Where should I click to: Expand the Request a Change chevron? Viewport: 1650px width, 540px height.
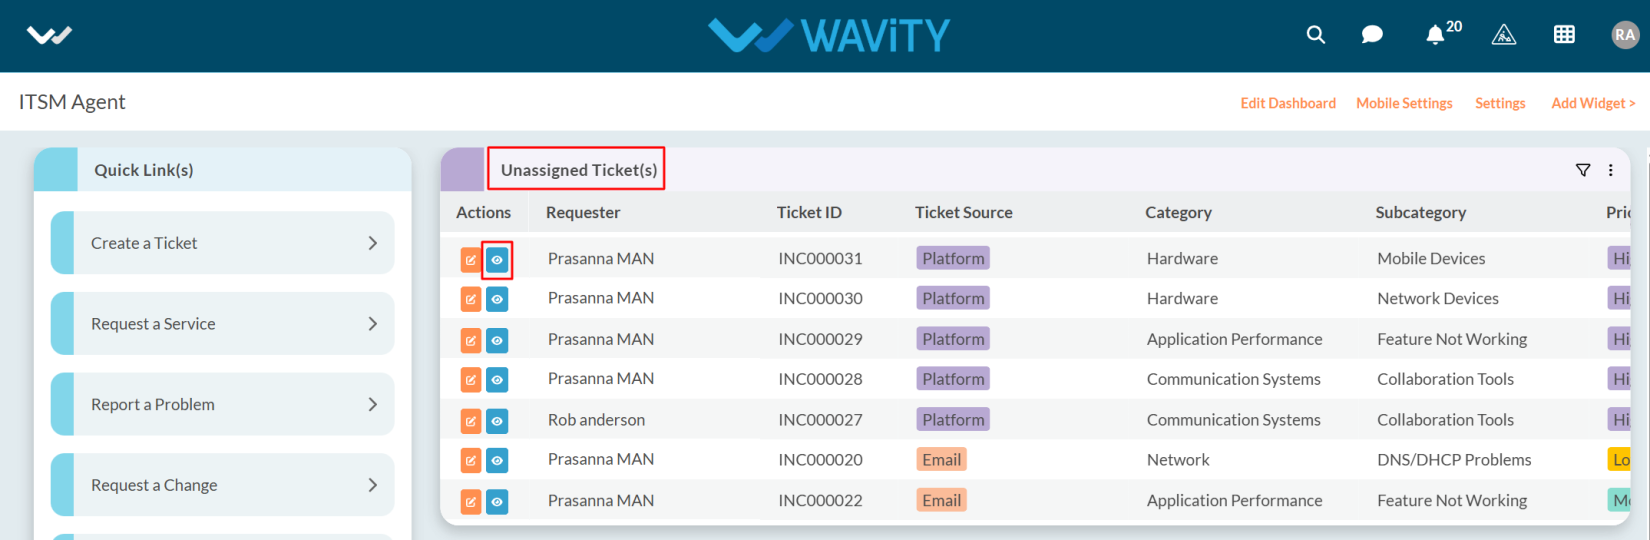(x=373, y=485)
